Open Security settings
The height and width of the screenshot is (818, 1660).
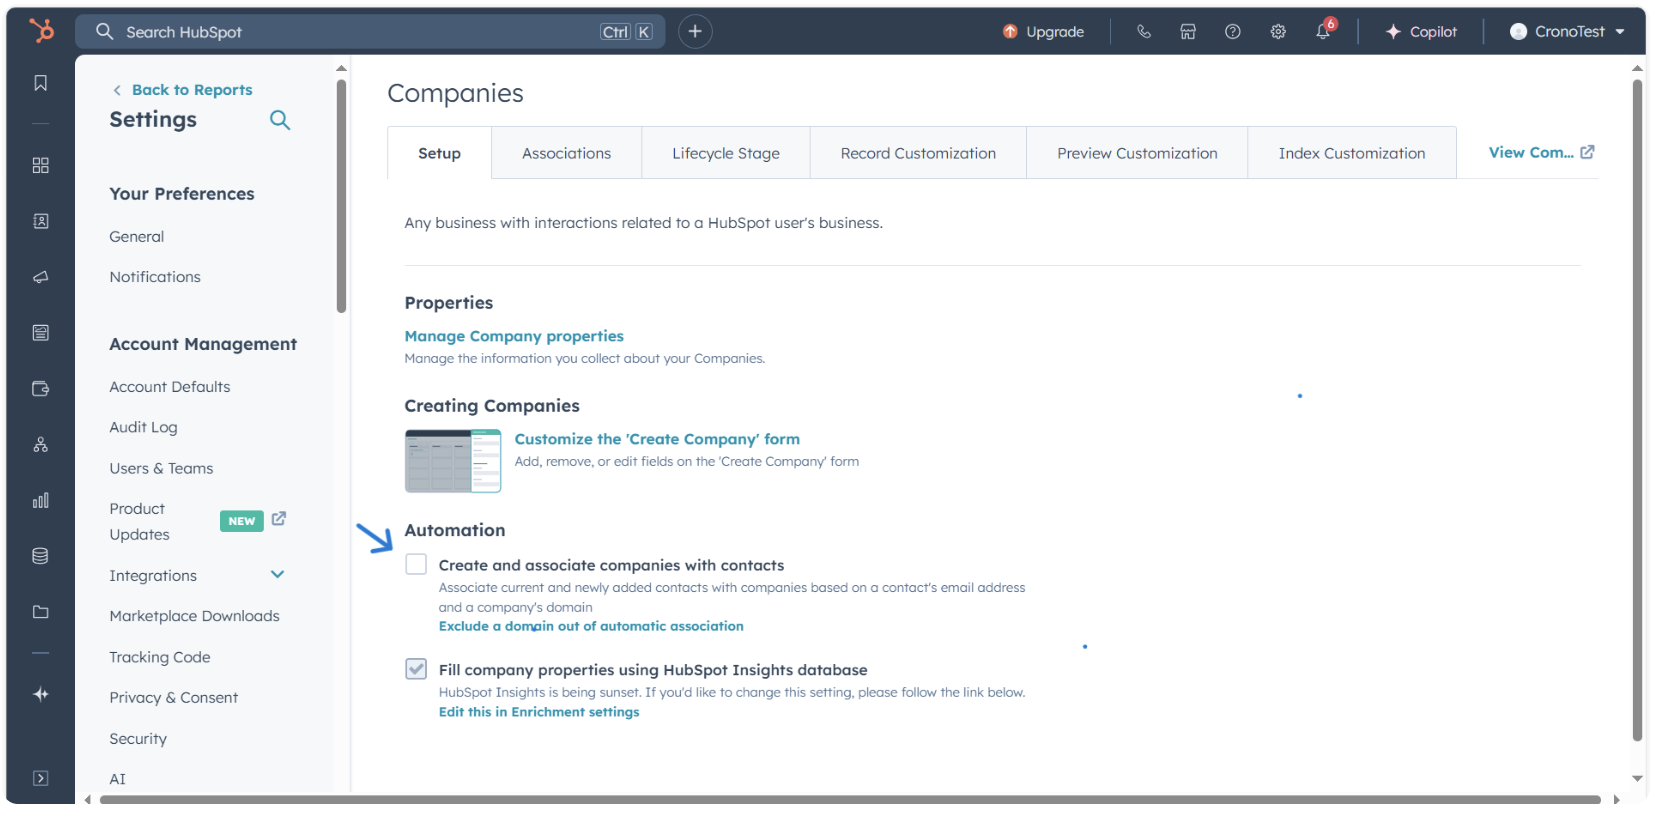138,739
